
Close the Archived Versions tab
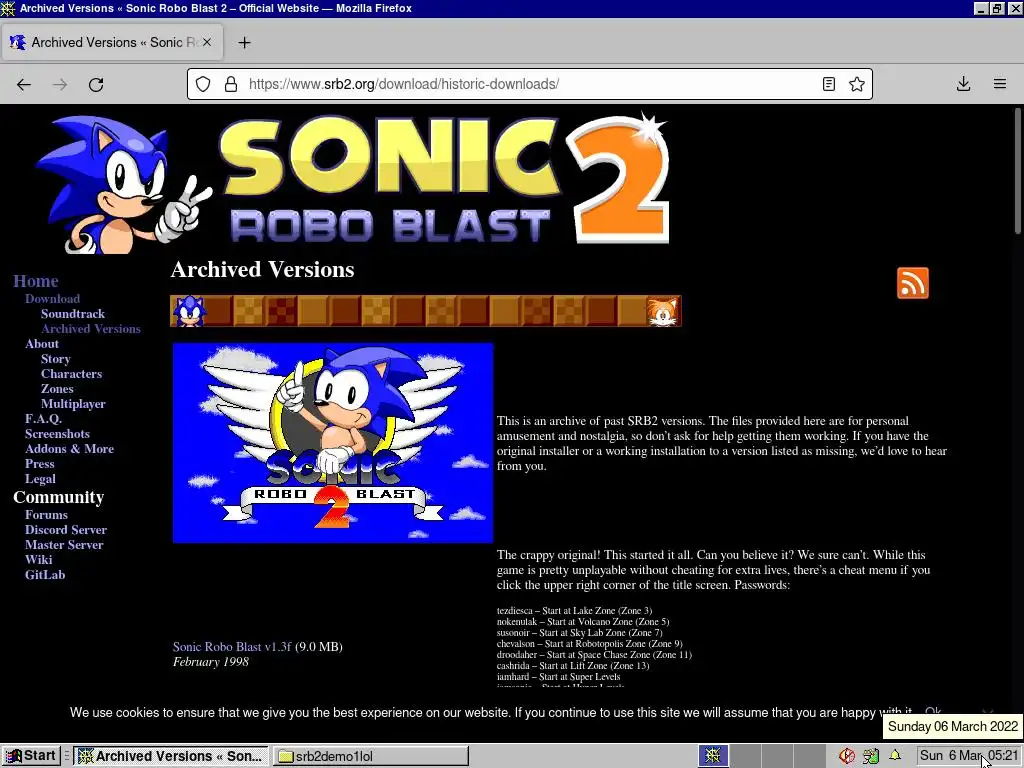click(x=207, y=42)
